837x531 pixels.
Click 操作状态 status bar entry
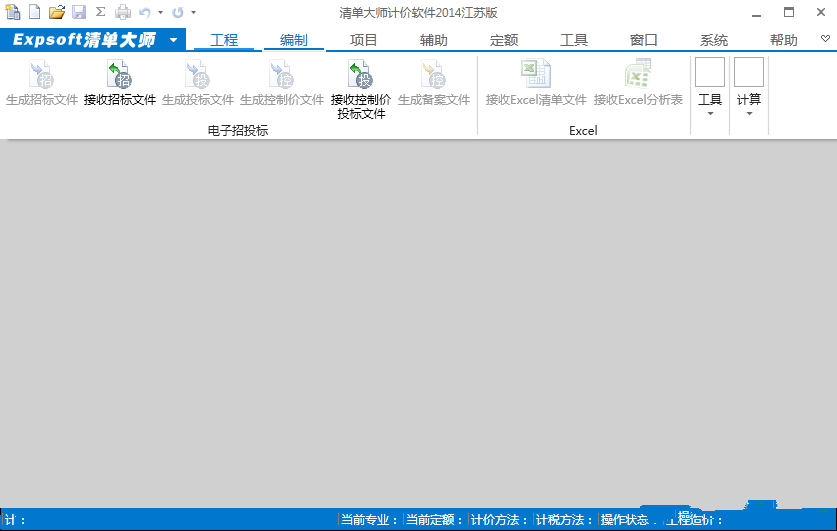coord(628,520)
